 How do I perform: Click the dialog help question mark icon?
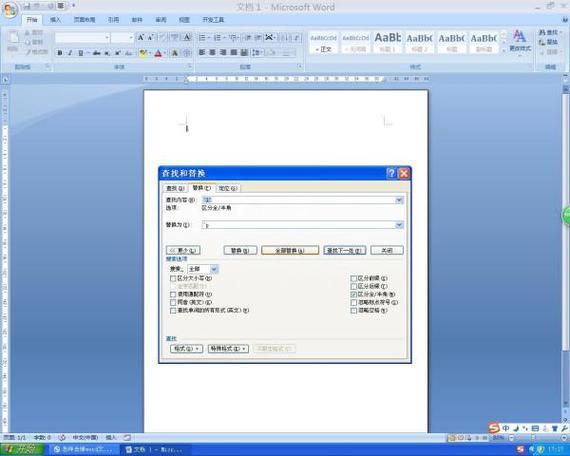[391, 173]
